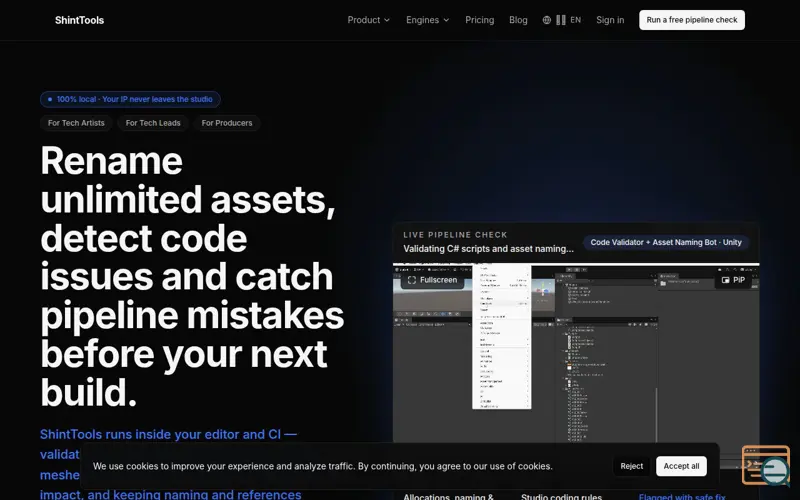
Task: Go to ShintTools home logo
Action: 80,20
